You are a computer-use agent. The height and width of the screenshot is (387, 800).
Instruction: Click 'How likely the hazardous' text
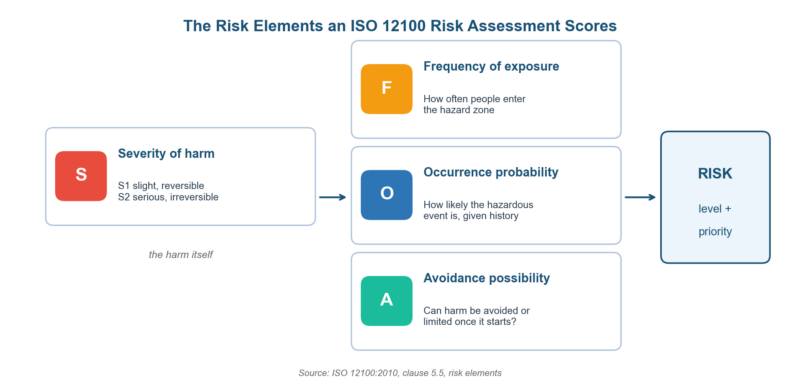[479, 204]
